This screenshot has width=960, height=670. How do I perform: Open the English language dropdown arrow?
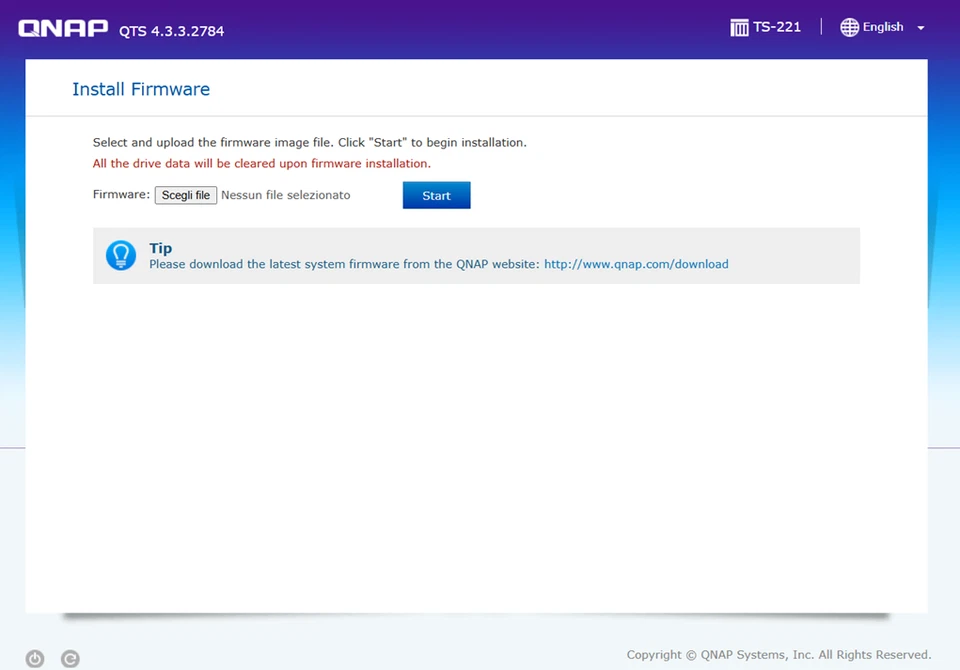(x=920, y=28)
